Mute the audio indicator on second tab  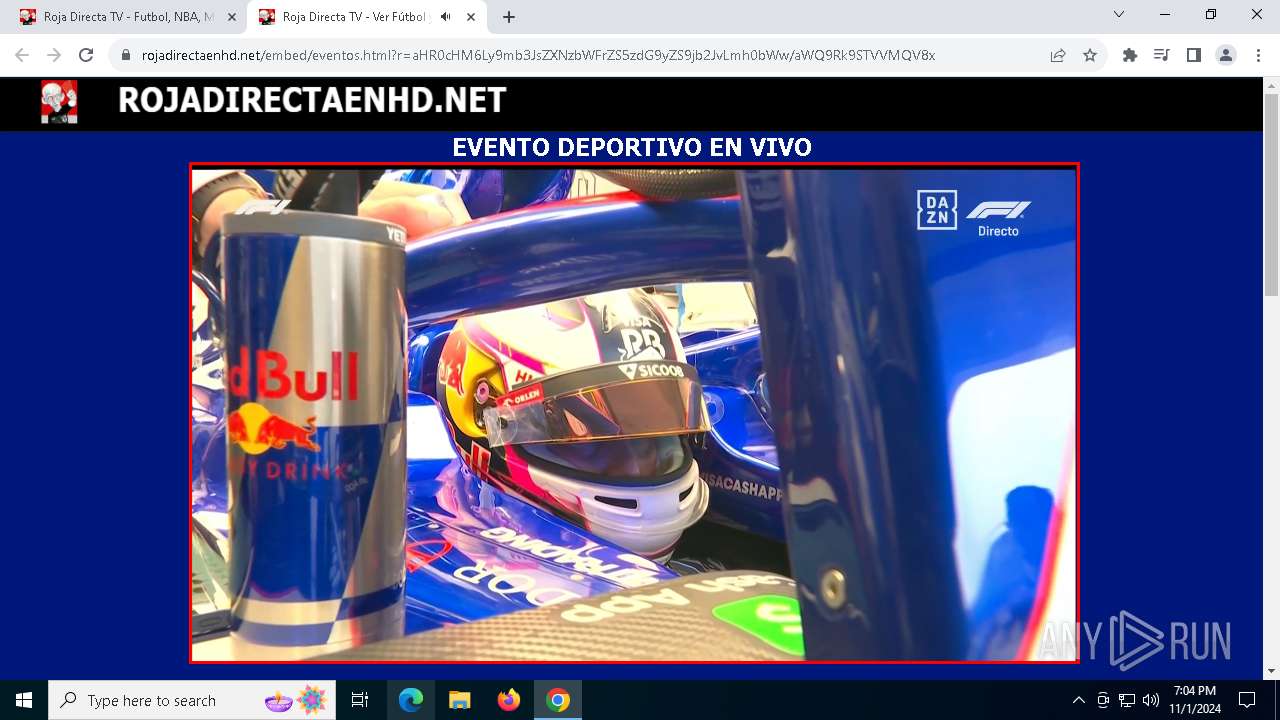(445, 17)
